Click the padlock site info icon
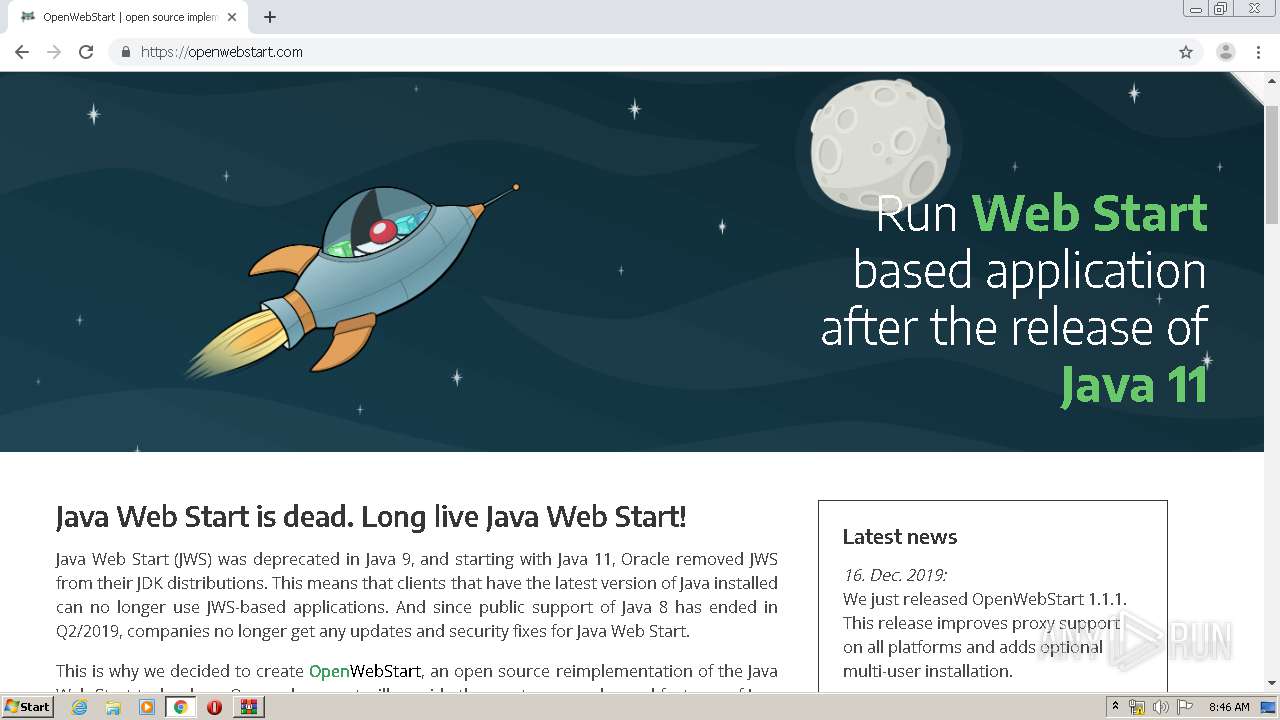1280x720 pixels. point(125,52)
